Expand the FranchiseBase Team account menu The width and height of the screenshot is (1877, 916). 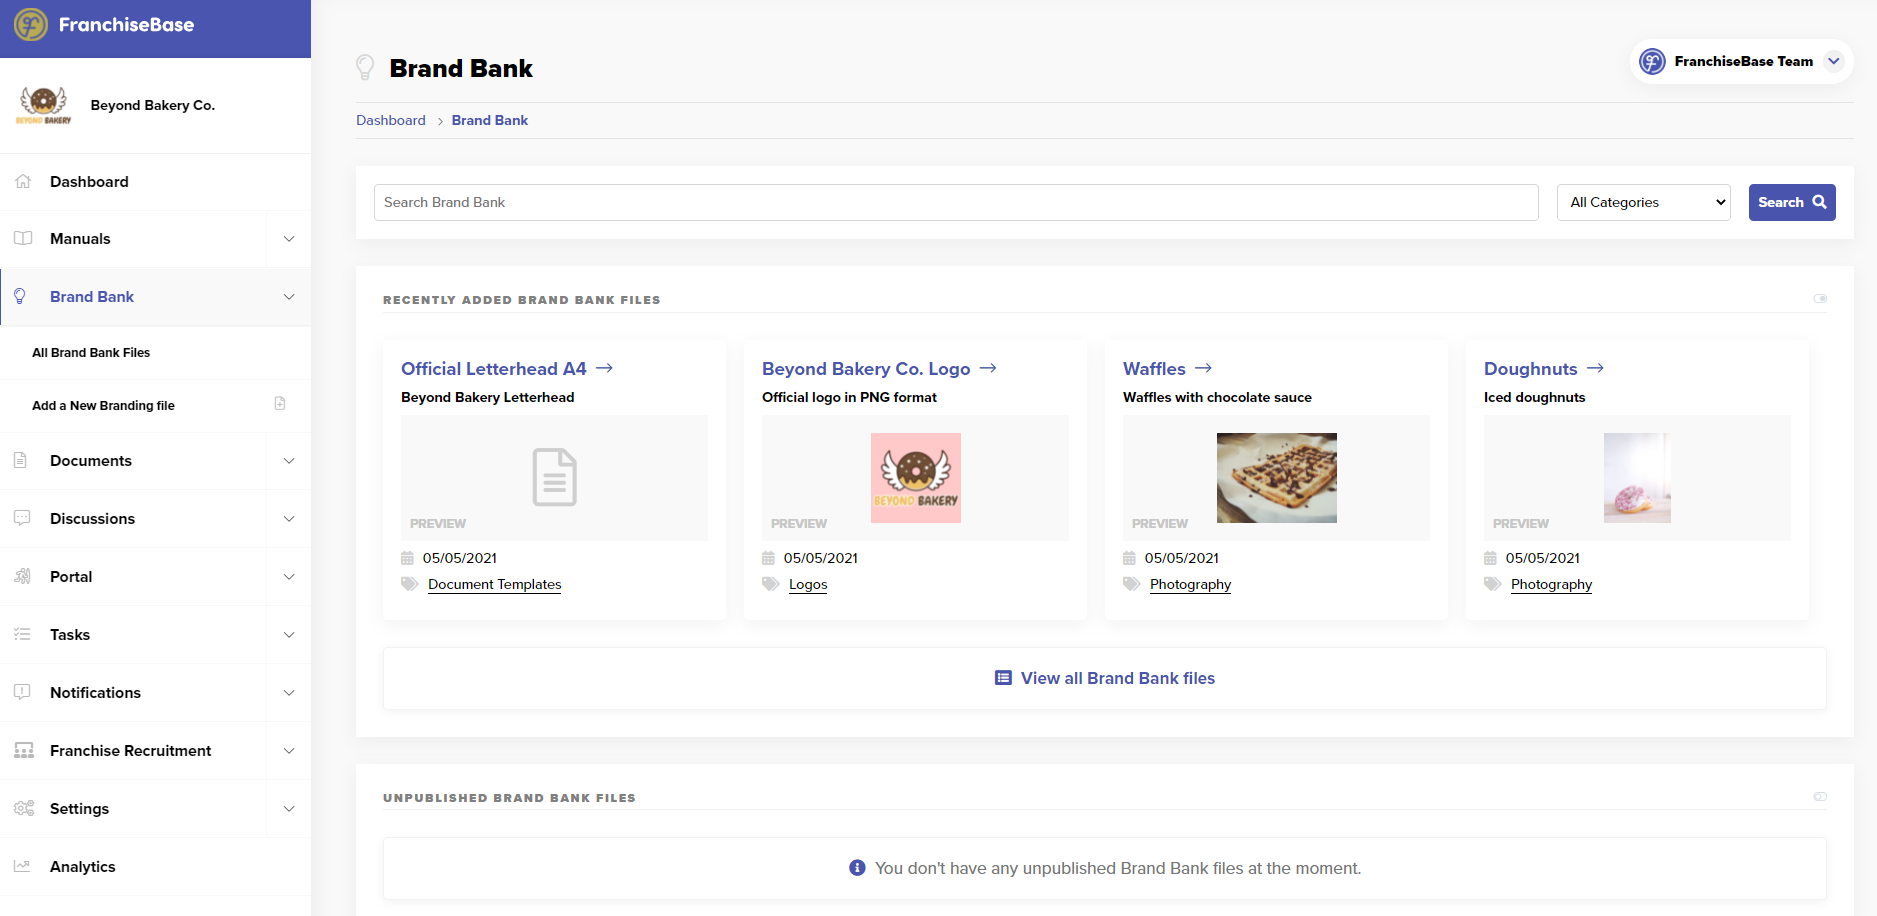(1833, 61)
